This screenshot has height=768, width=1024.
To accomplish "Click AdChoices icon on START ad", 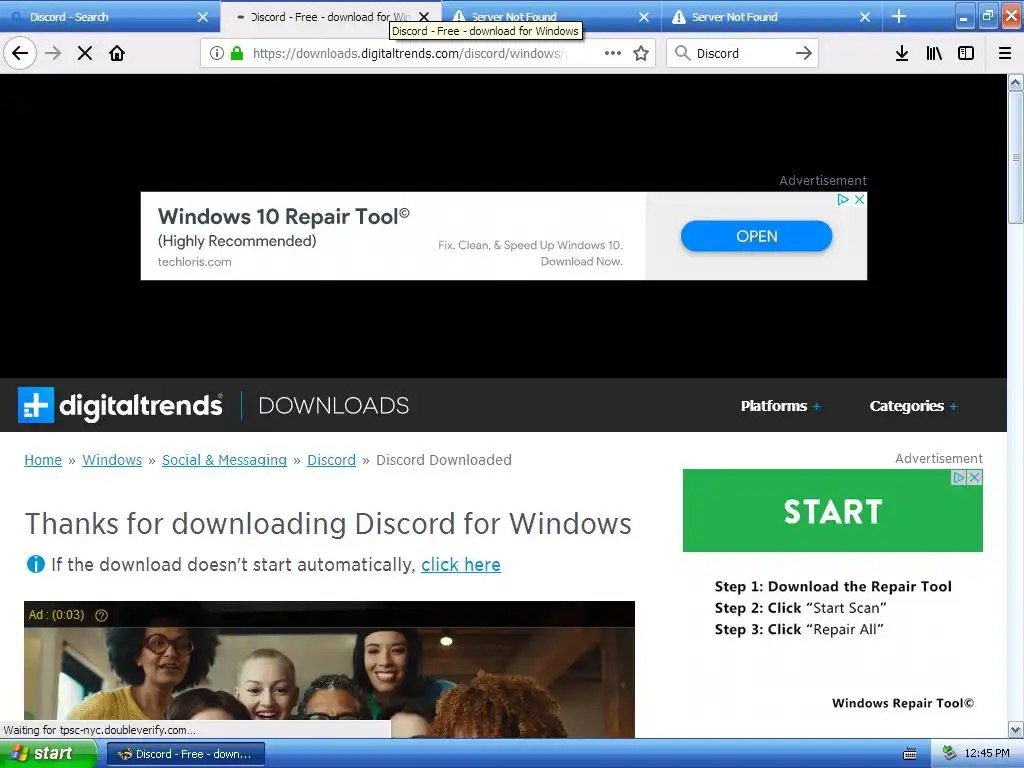I will coord(959,477).
